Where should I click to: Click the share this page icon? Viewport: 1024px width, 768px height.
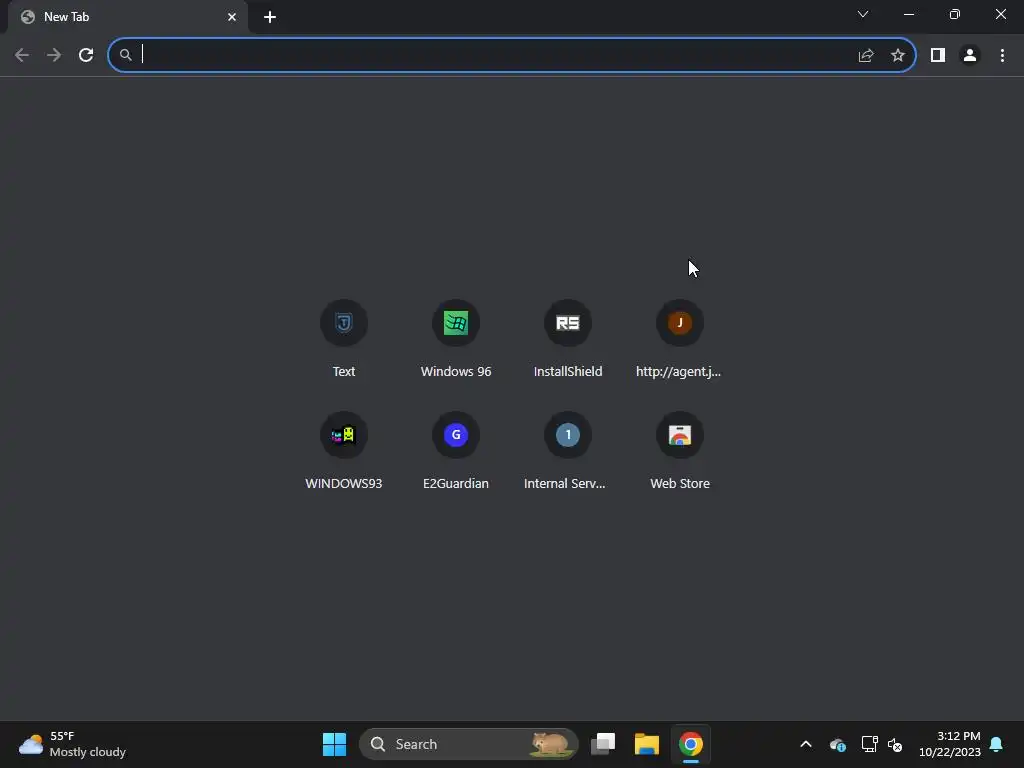[x=866, y=56]
